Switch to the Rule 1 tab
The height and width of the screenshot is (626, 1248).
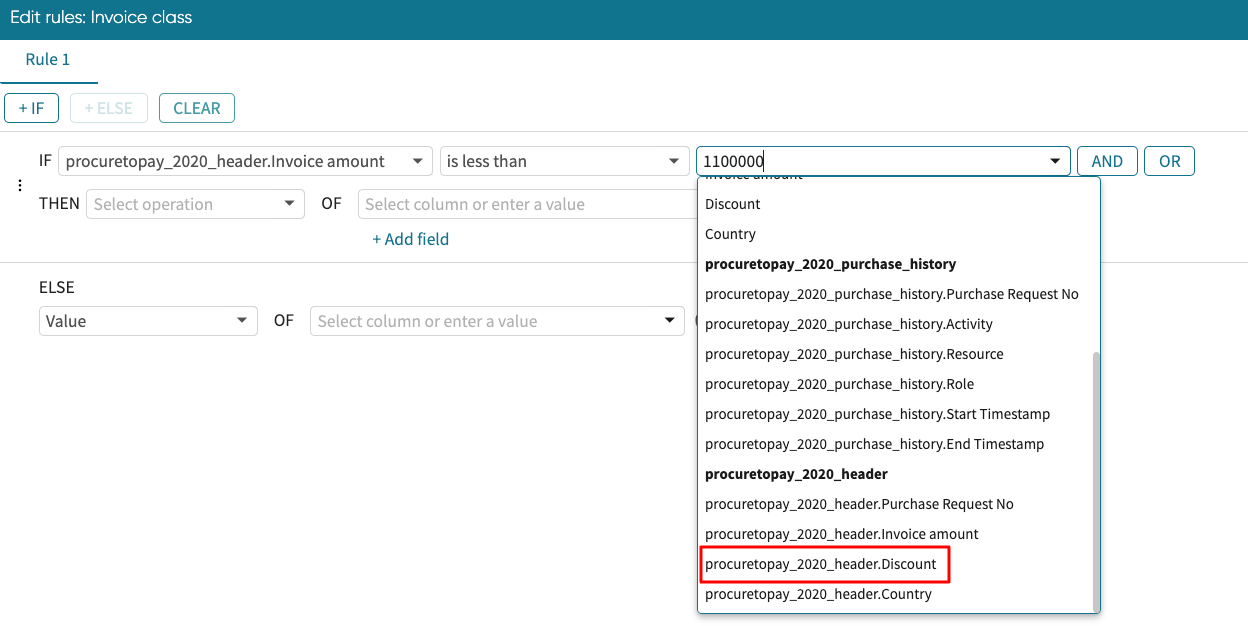point(48,60)
